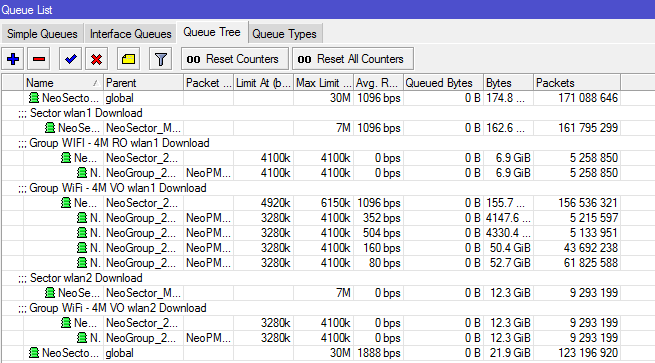Click the Reset Counters button
The width and height of the screenshot is (655, 363).
tap(235, 59)
